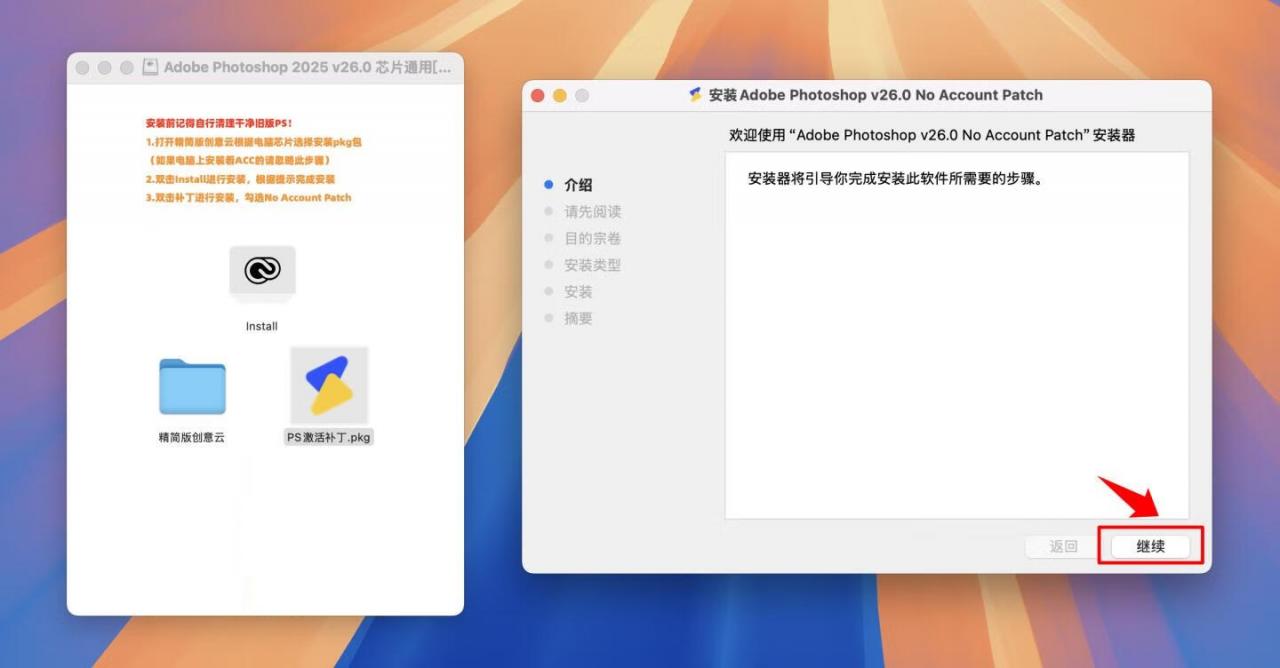The height and width of the screenshot is (668, 1280).
Task: Select the PS激活补丁.pkg file label
Action: [328, 436]
